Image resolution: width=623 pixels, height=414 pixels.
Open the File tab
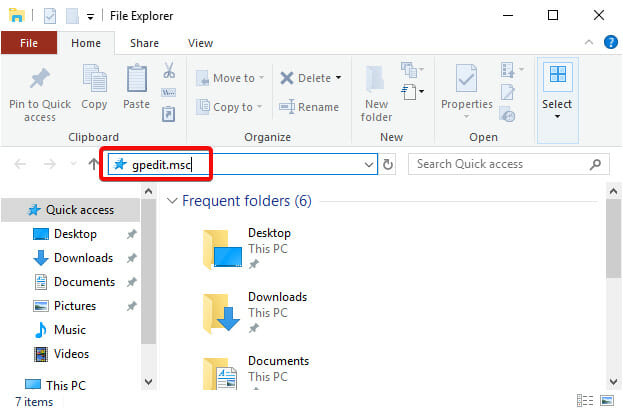29,43
